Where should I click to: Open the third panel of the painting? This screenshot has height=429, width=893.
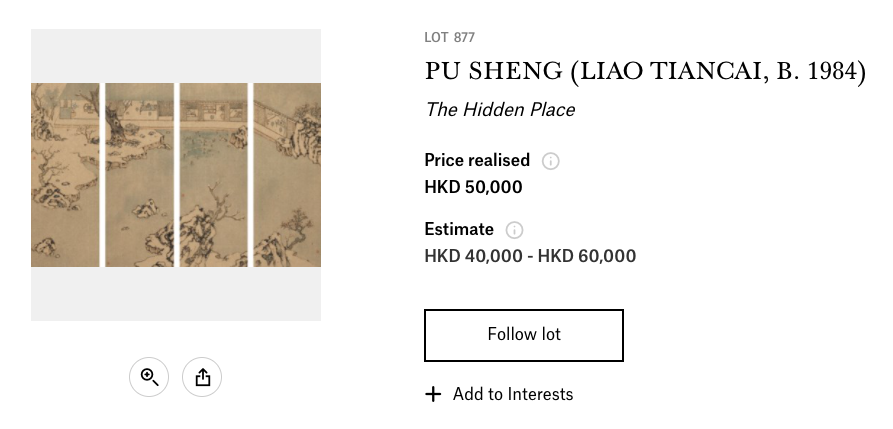(x=214, y=175)
